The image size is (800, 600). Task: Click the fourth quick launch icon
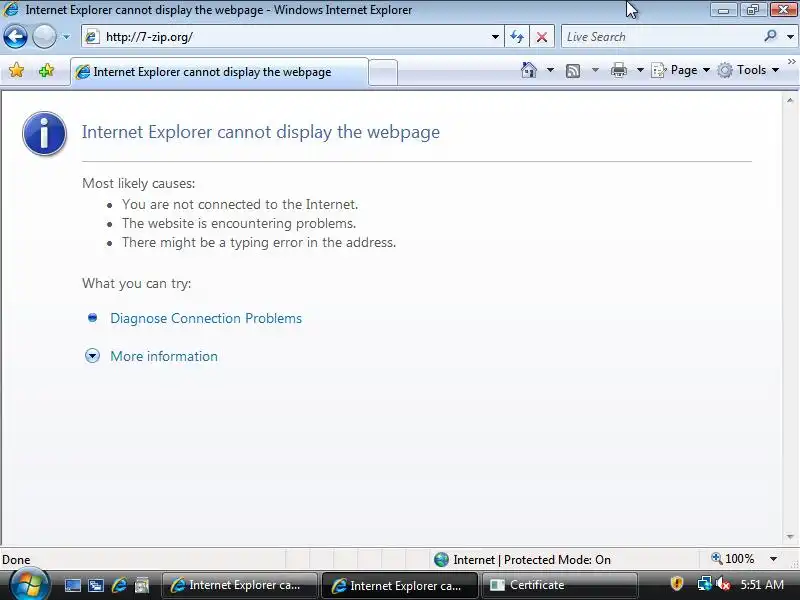point(142,585)
